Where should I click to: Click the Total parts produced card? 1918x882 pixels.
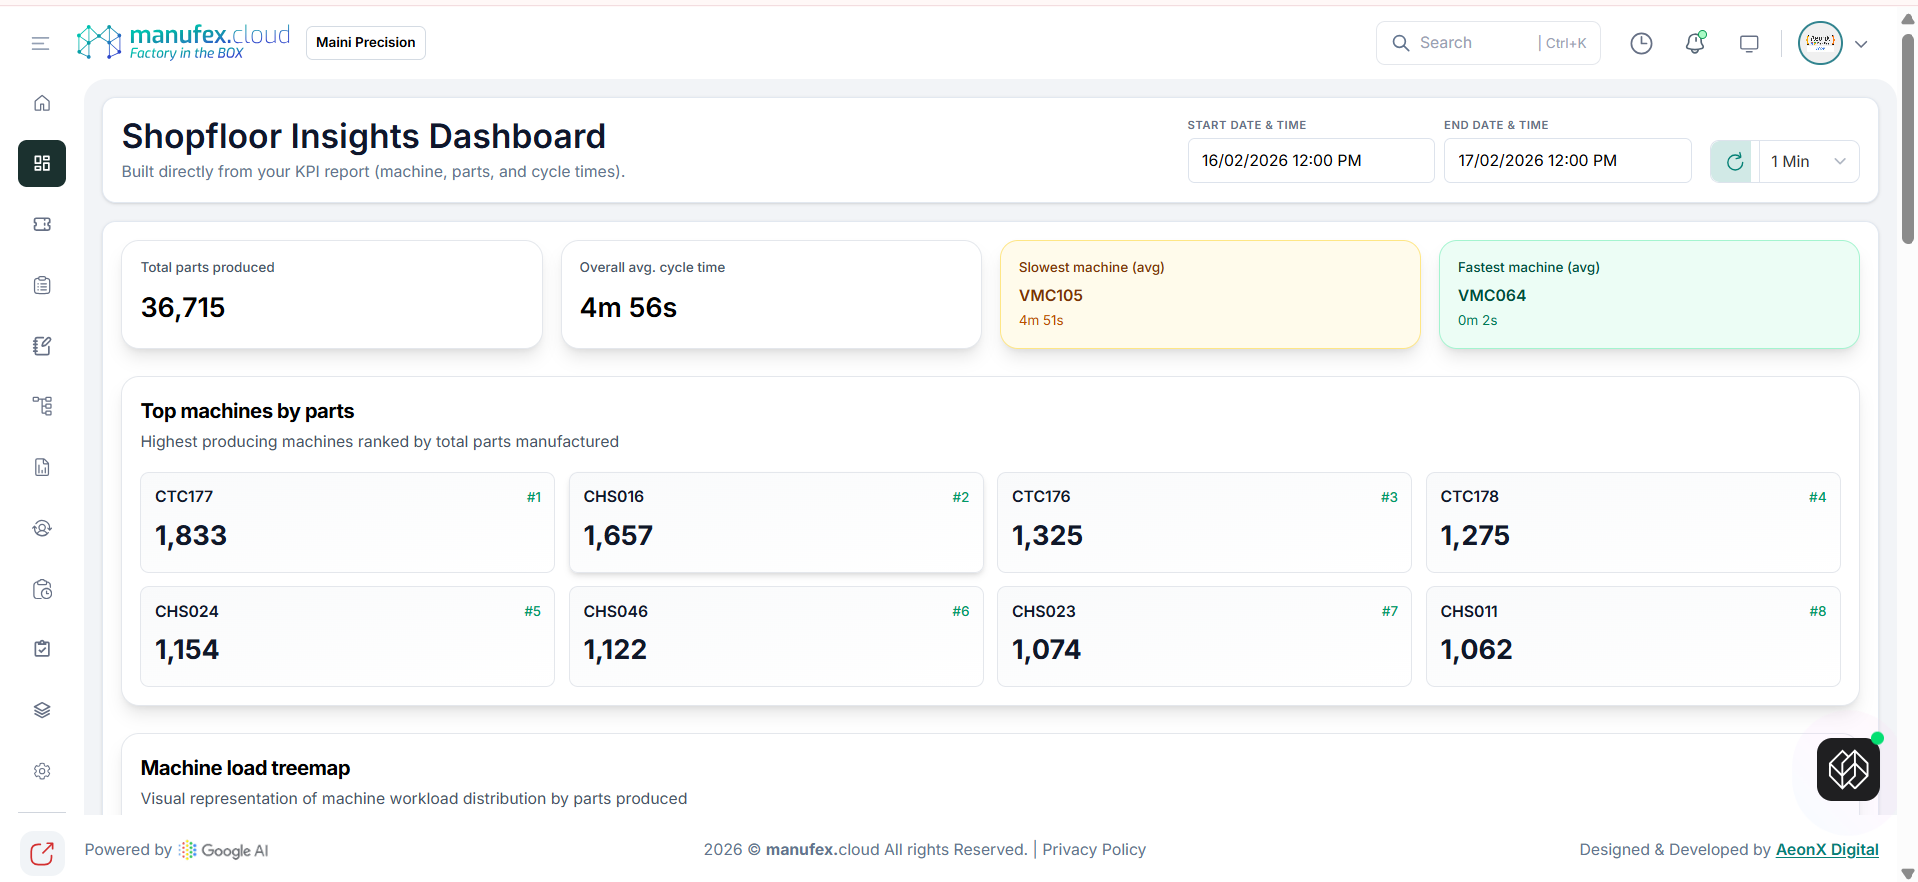332,294
